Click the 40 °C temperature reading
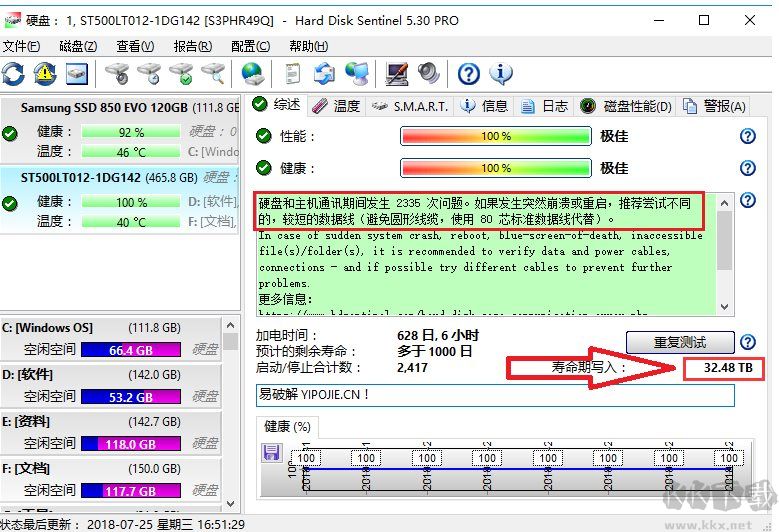Image resolution: width=779 pixels, height=532 pixels. [x=131, y=222]
